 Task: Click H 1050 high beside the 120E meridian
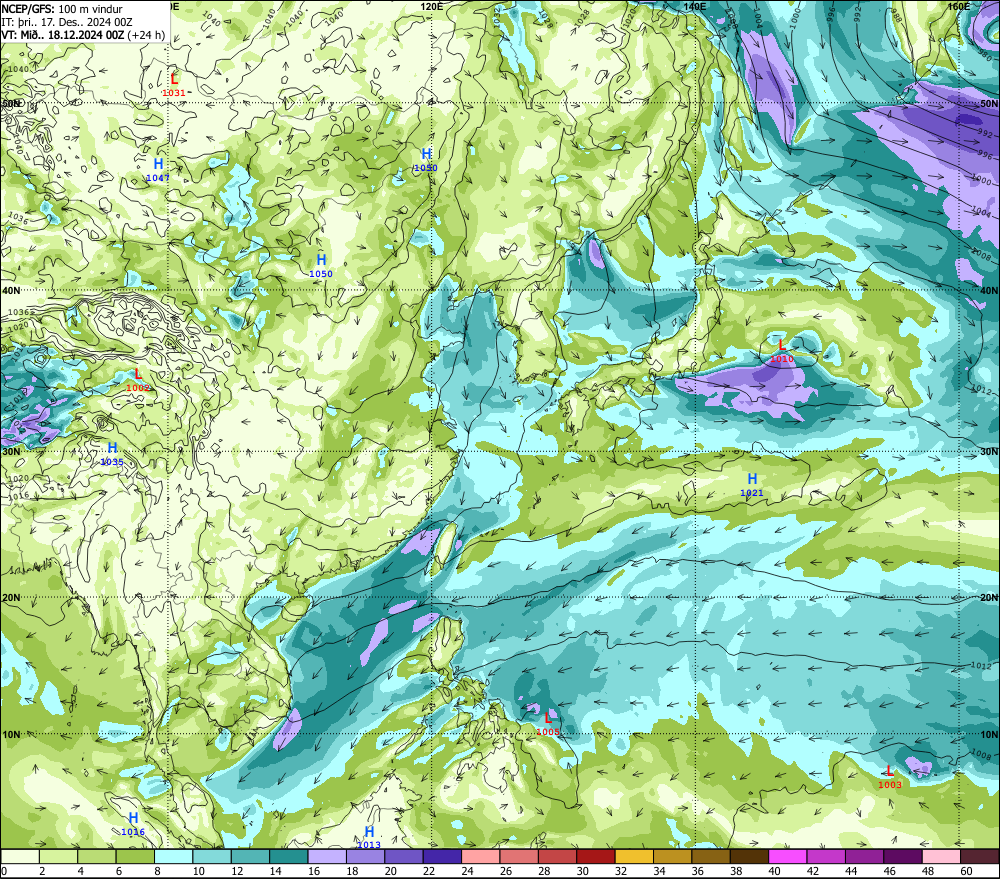tap(426, 159)
